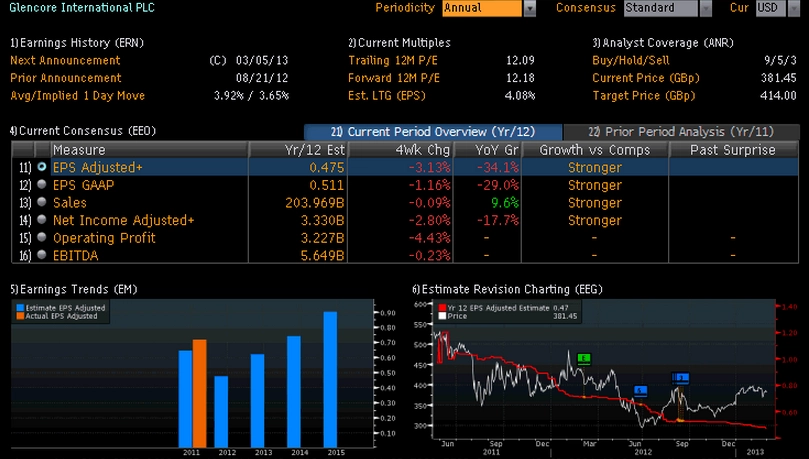Open the Consensus dropdown arrow
Image resolution: width=809 pixels, height=459 pixels.
tap(705, 8)
